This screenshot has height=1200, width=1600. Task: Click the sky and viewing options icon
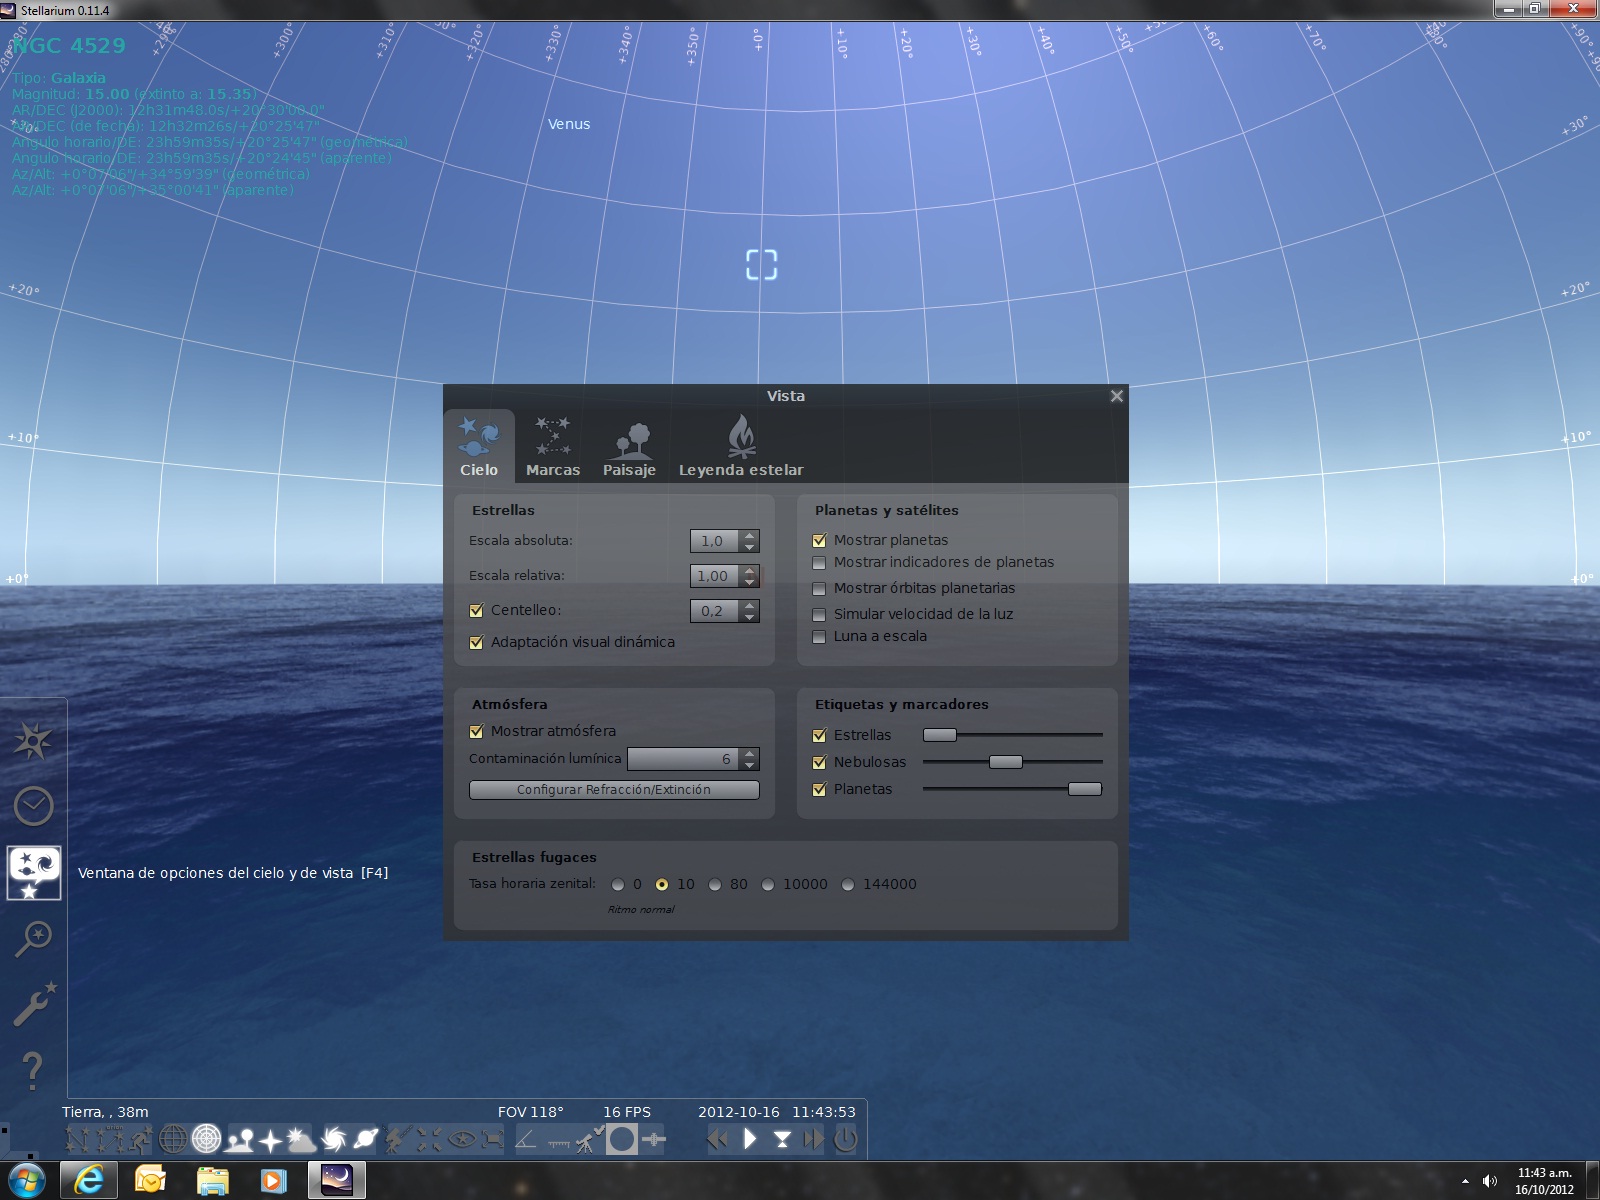[34, 872]
